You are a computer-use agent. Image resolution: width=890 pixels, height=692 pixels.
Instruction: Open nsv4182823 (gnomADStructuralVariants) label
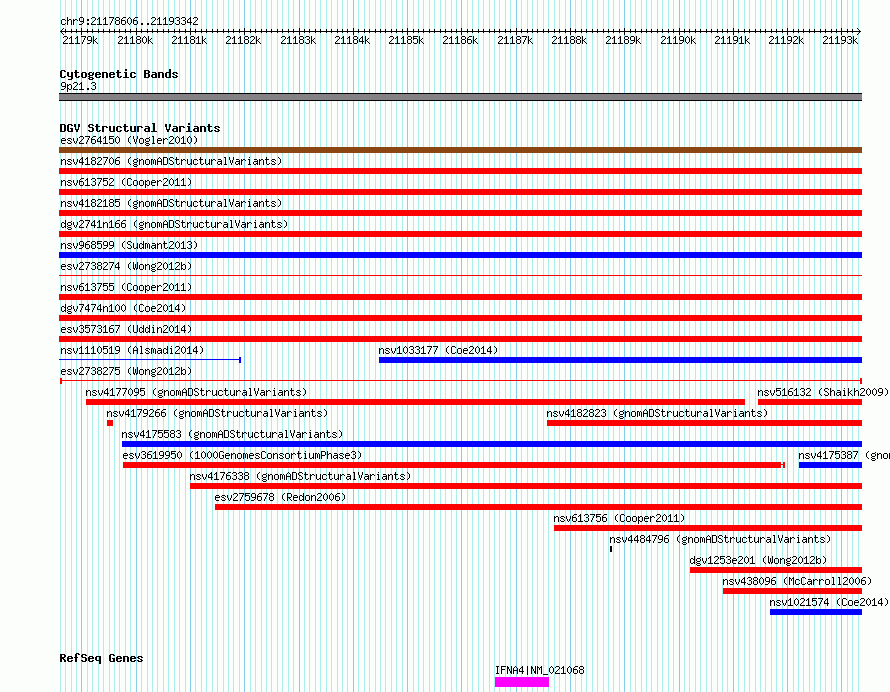click(657, 413)
